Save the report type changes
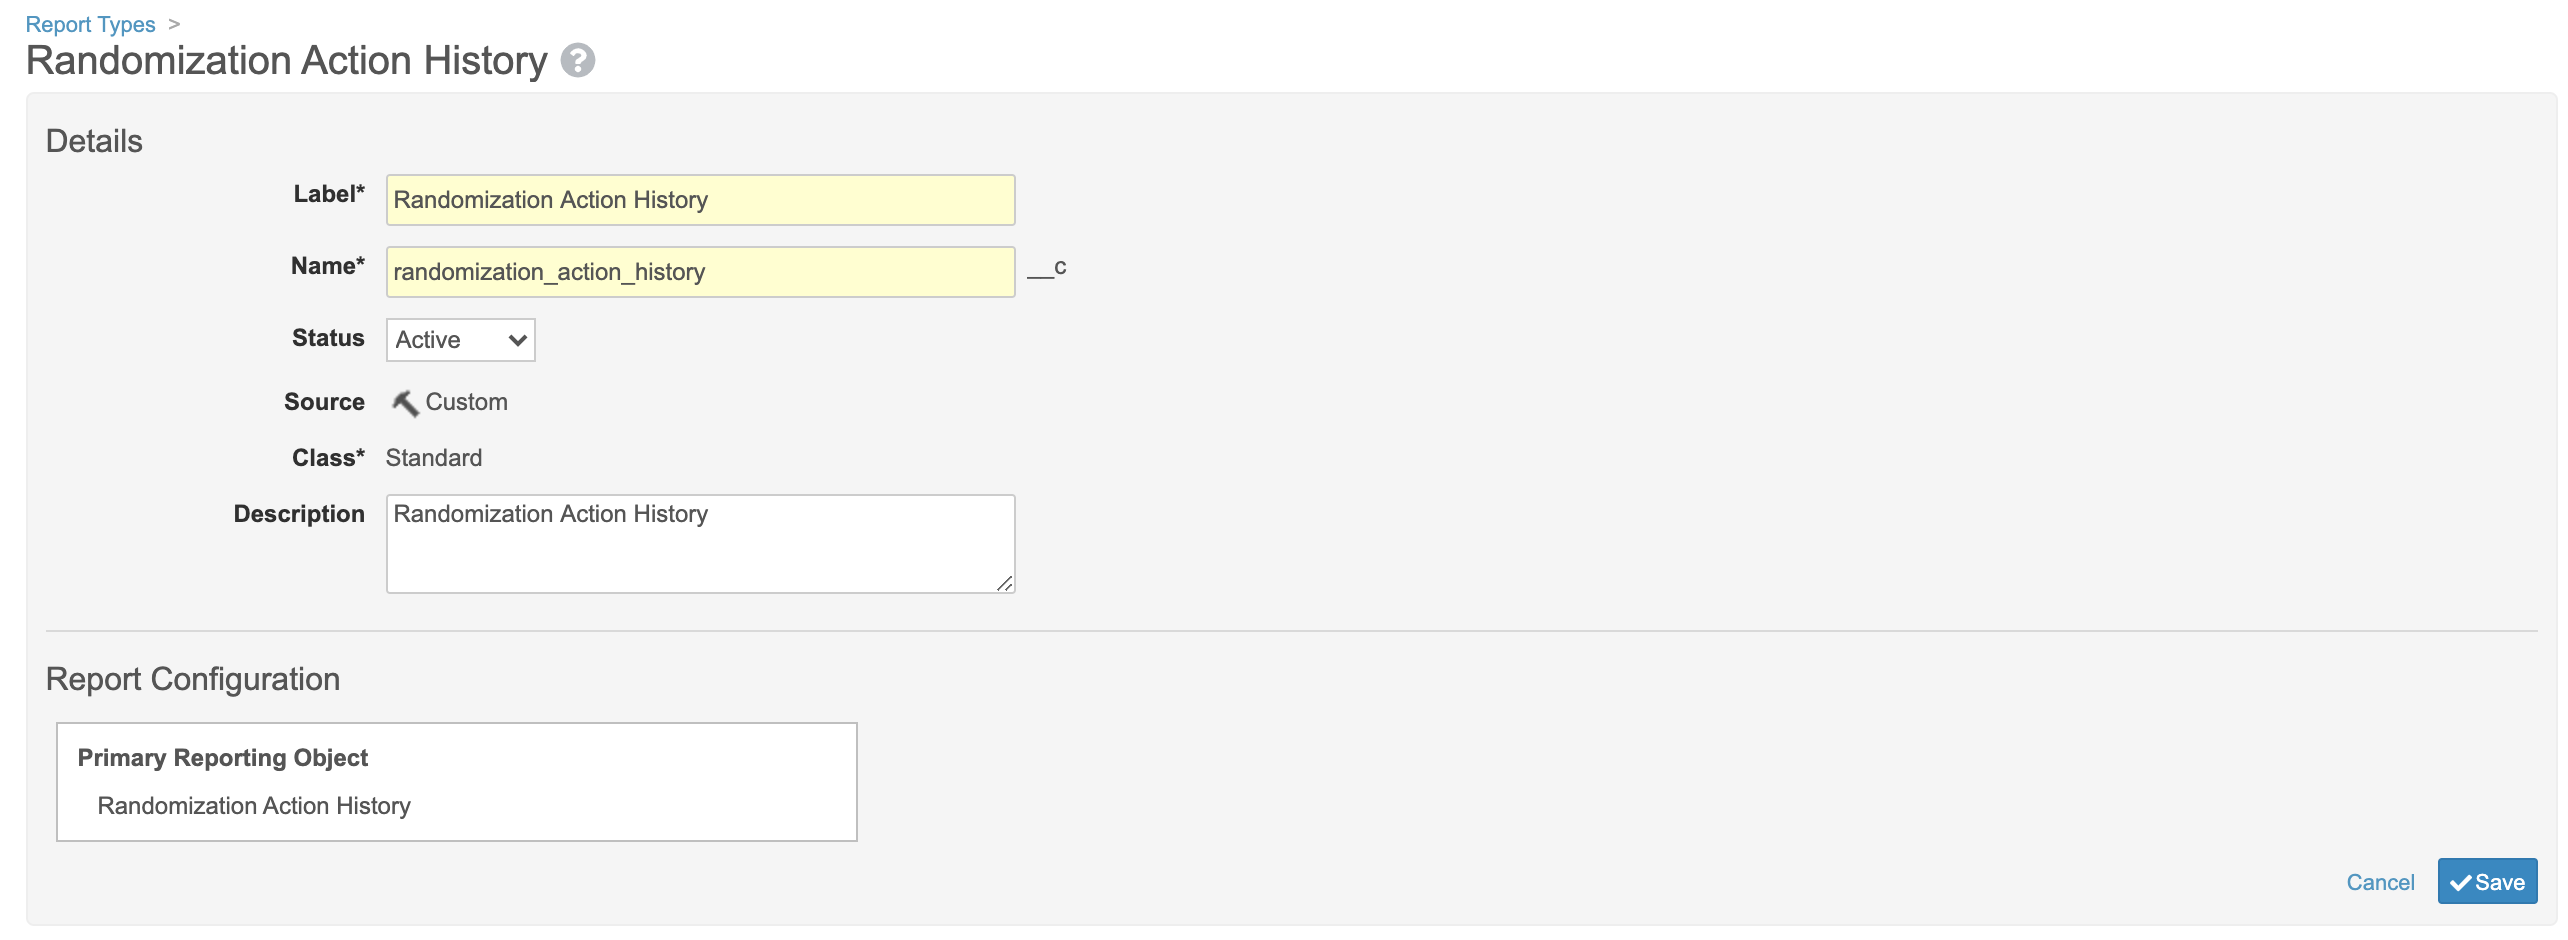The width and height of the screenshot is (2568, 940). tap(2487, 882)
